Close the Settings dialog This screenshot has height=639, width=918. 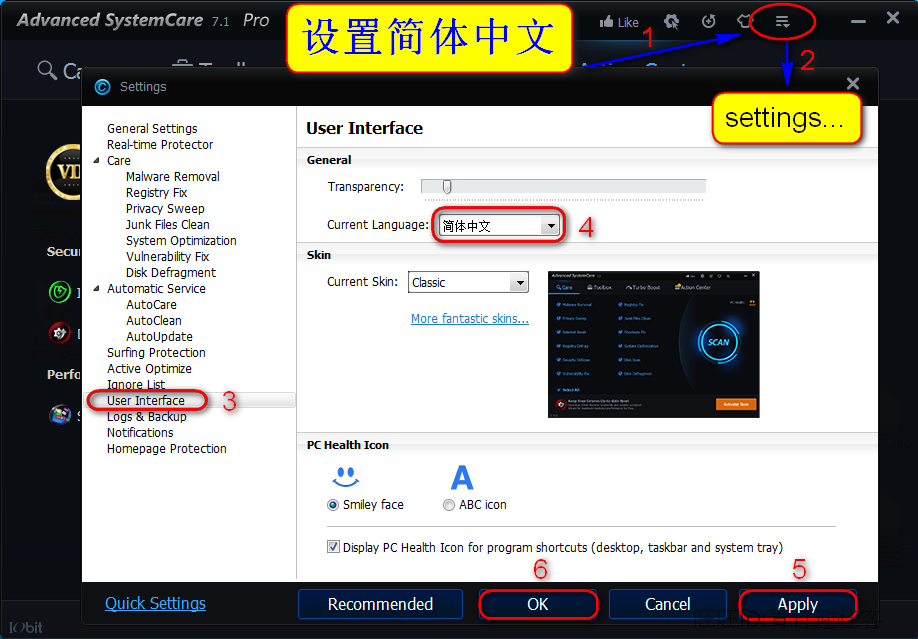[x=852, y=84]
